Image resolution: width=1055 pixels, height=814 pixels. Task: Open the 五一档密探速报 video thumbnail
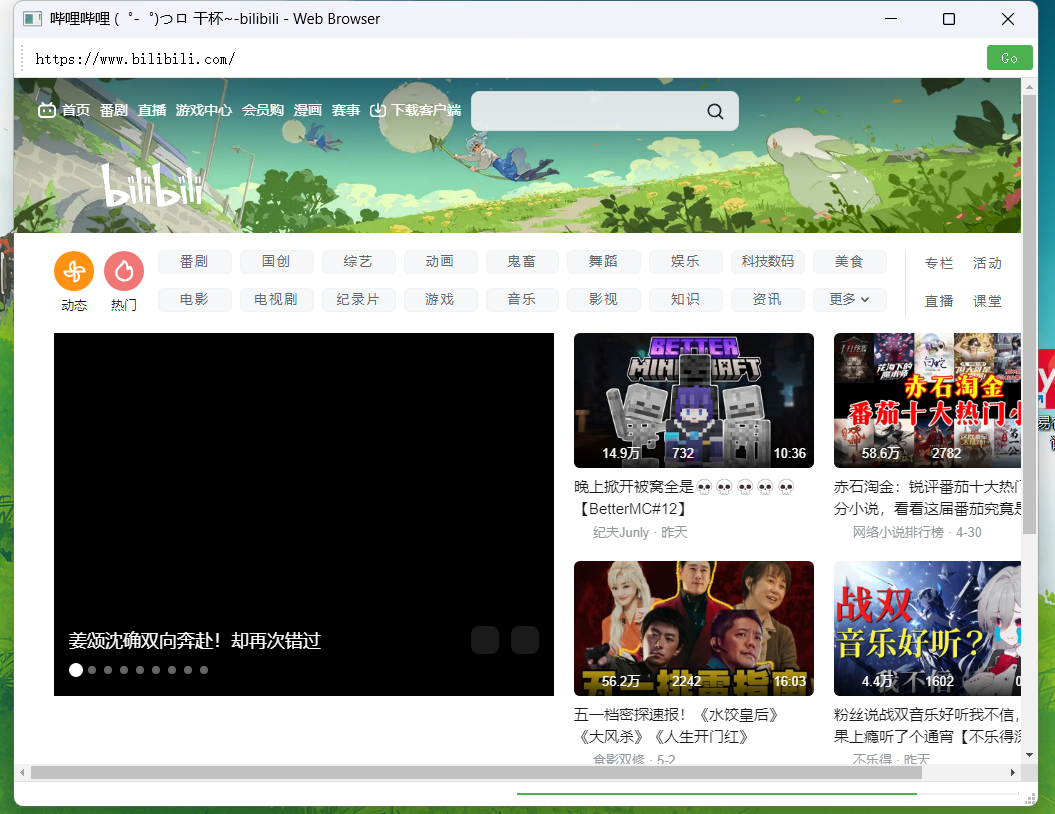(x=694, y=628)
